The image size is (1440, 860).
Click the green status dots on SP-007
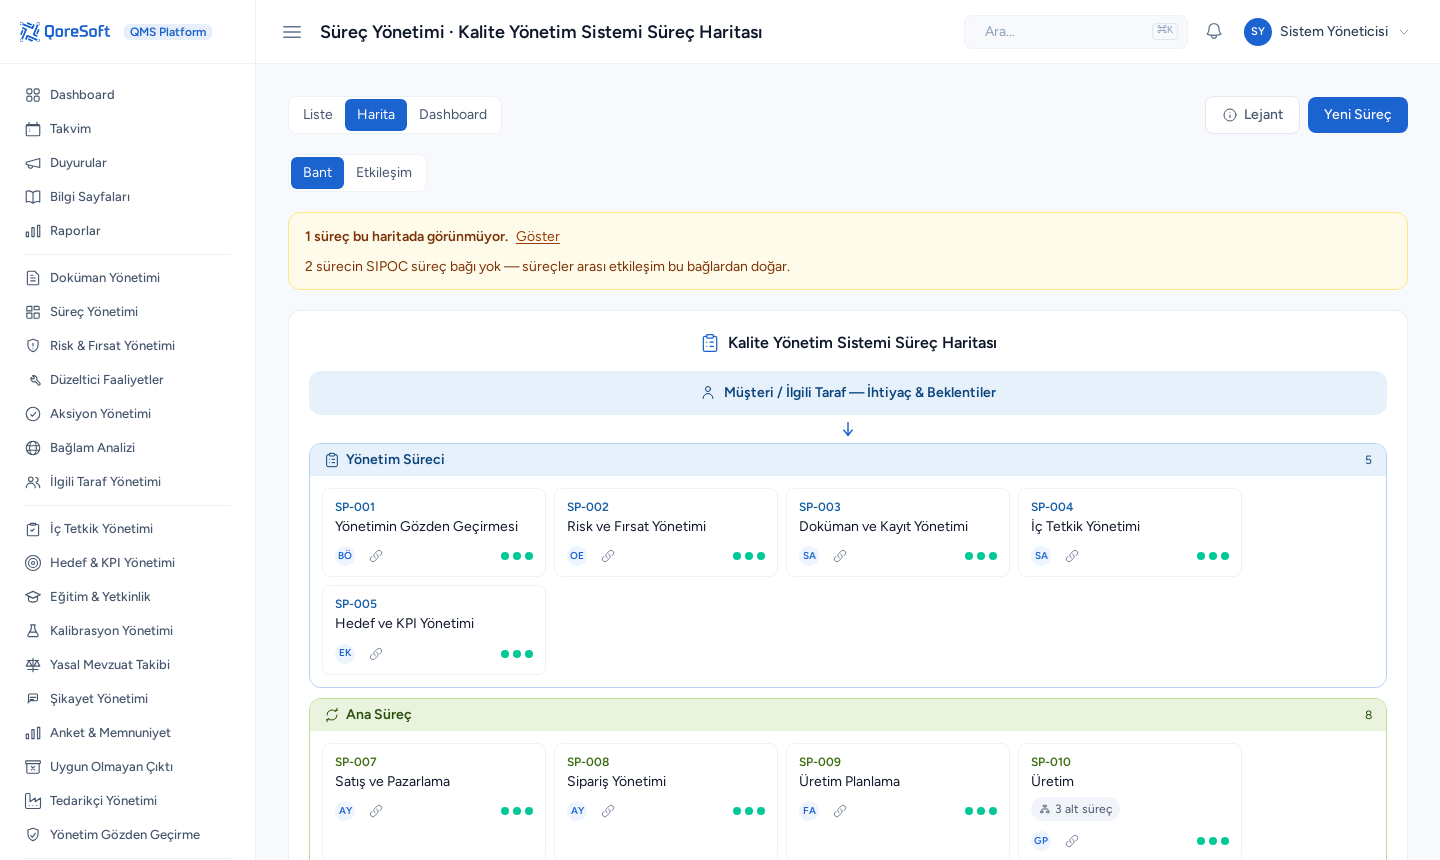coord(517,811)
